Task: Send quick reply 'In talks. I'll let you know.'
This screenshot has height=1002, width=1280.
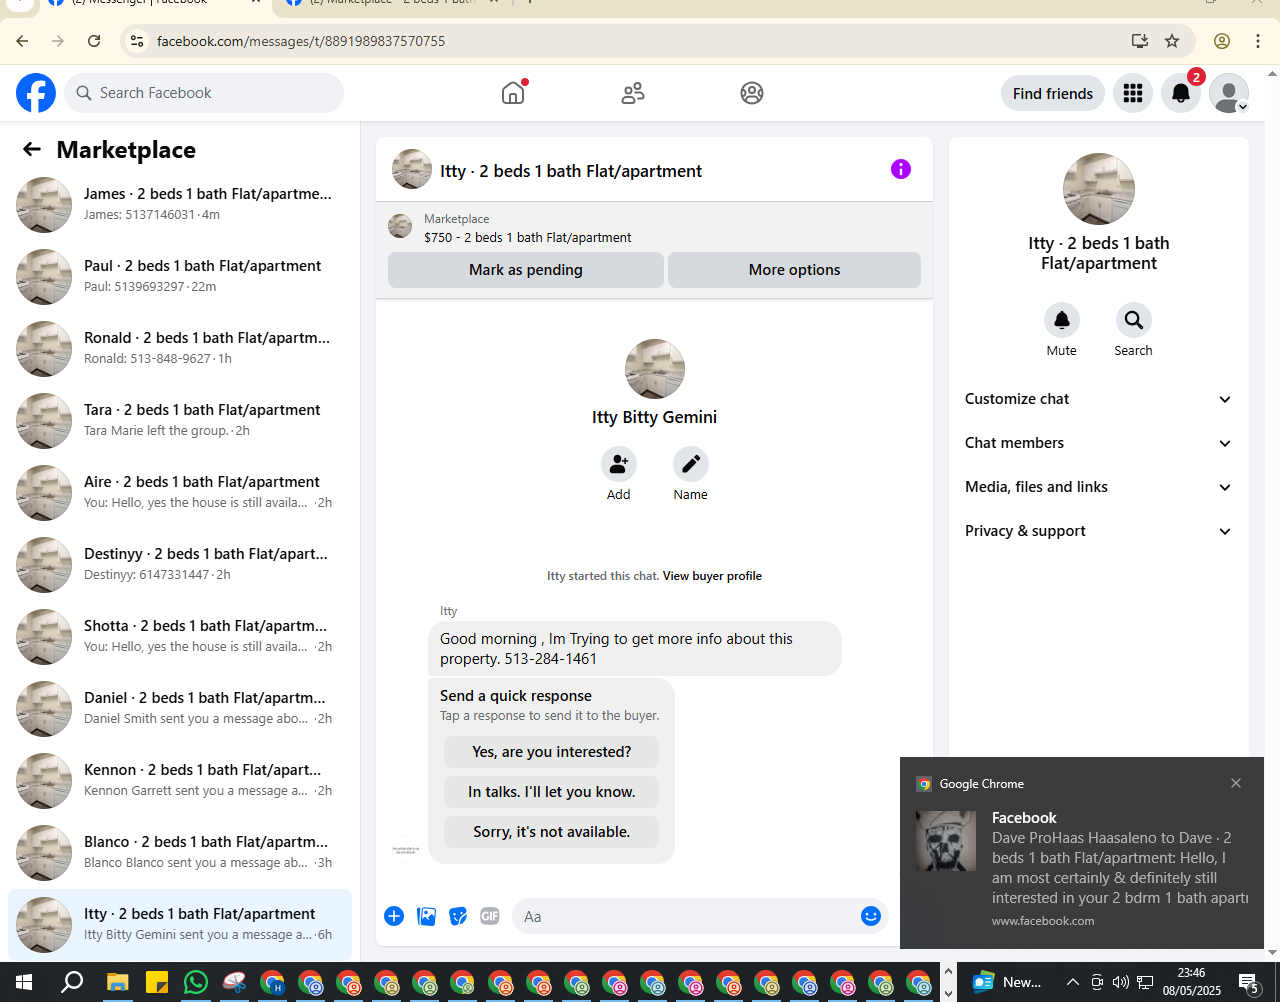Action: coord(552,792)
